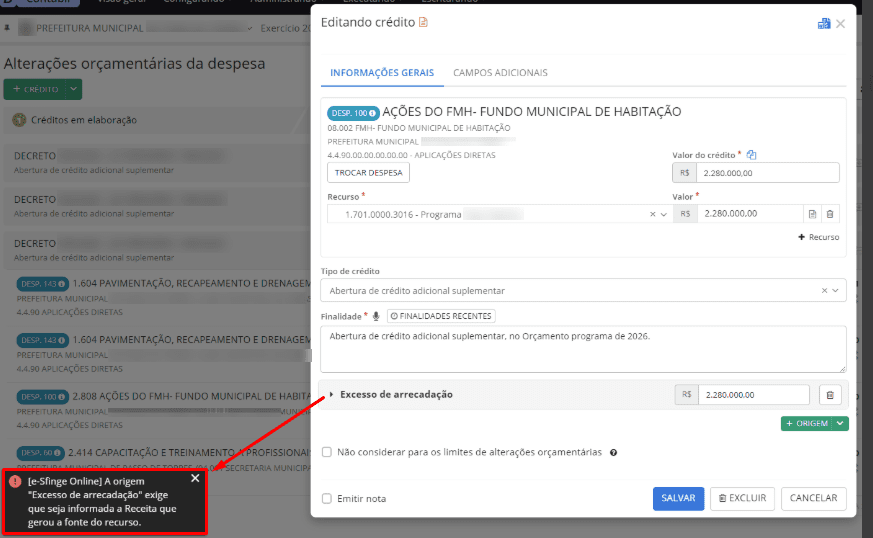The height and width of the screenshot is (538, 873).
Task: Switch to CAMPOS ADICIONAIS tab
Action: pyautogui.click(x=500, y=73)
